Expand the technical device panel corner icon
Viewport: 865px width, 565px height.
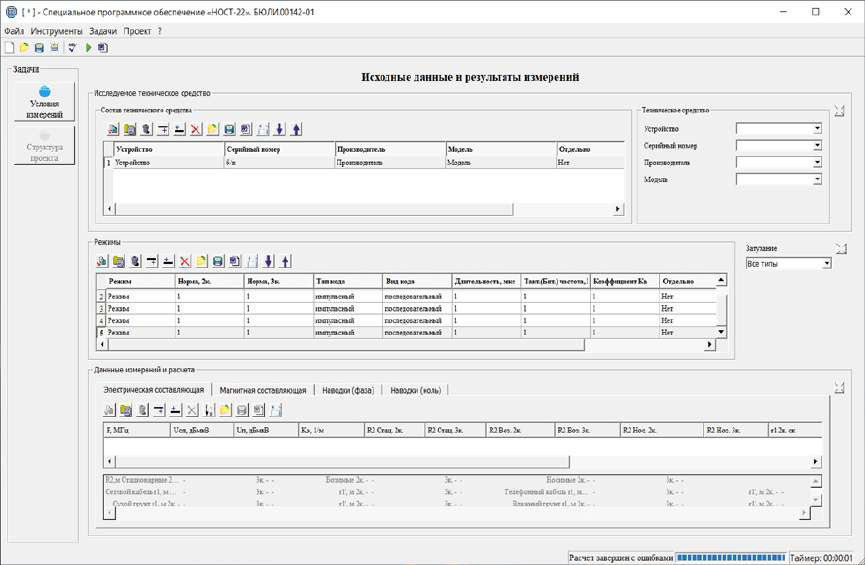(x=840, y=111)
